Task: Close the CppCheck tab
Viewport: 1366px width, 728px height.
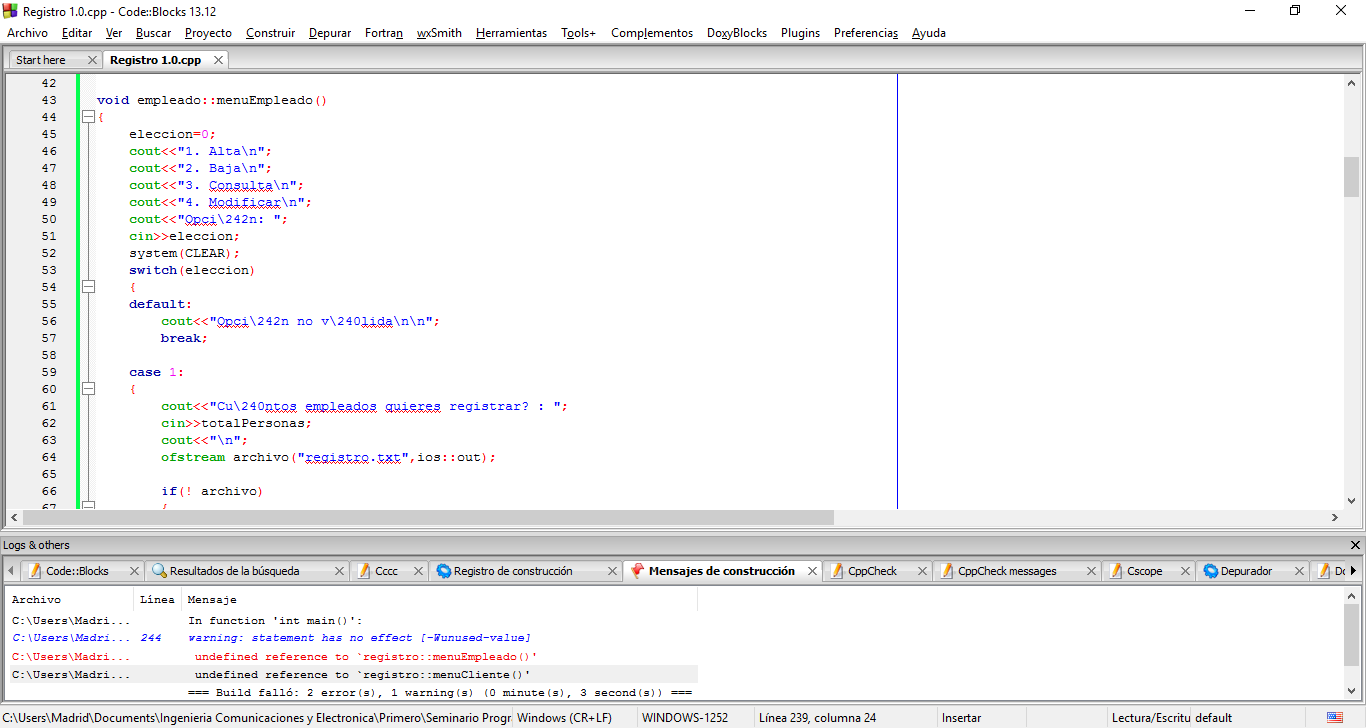Action: click(922, 571)
